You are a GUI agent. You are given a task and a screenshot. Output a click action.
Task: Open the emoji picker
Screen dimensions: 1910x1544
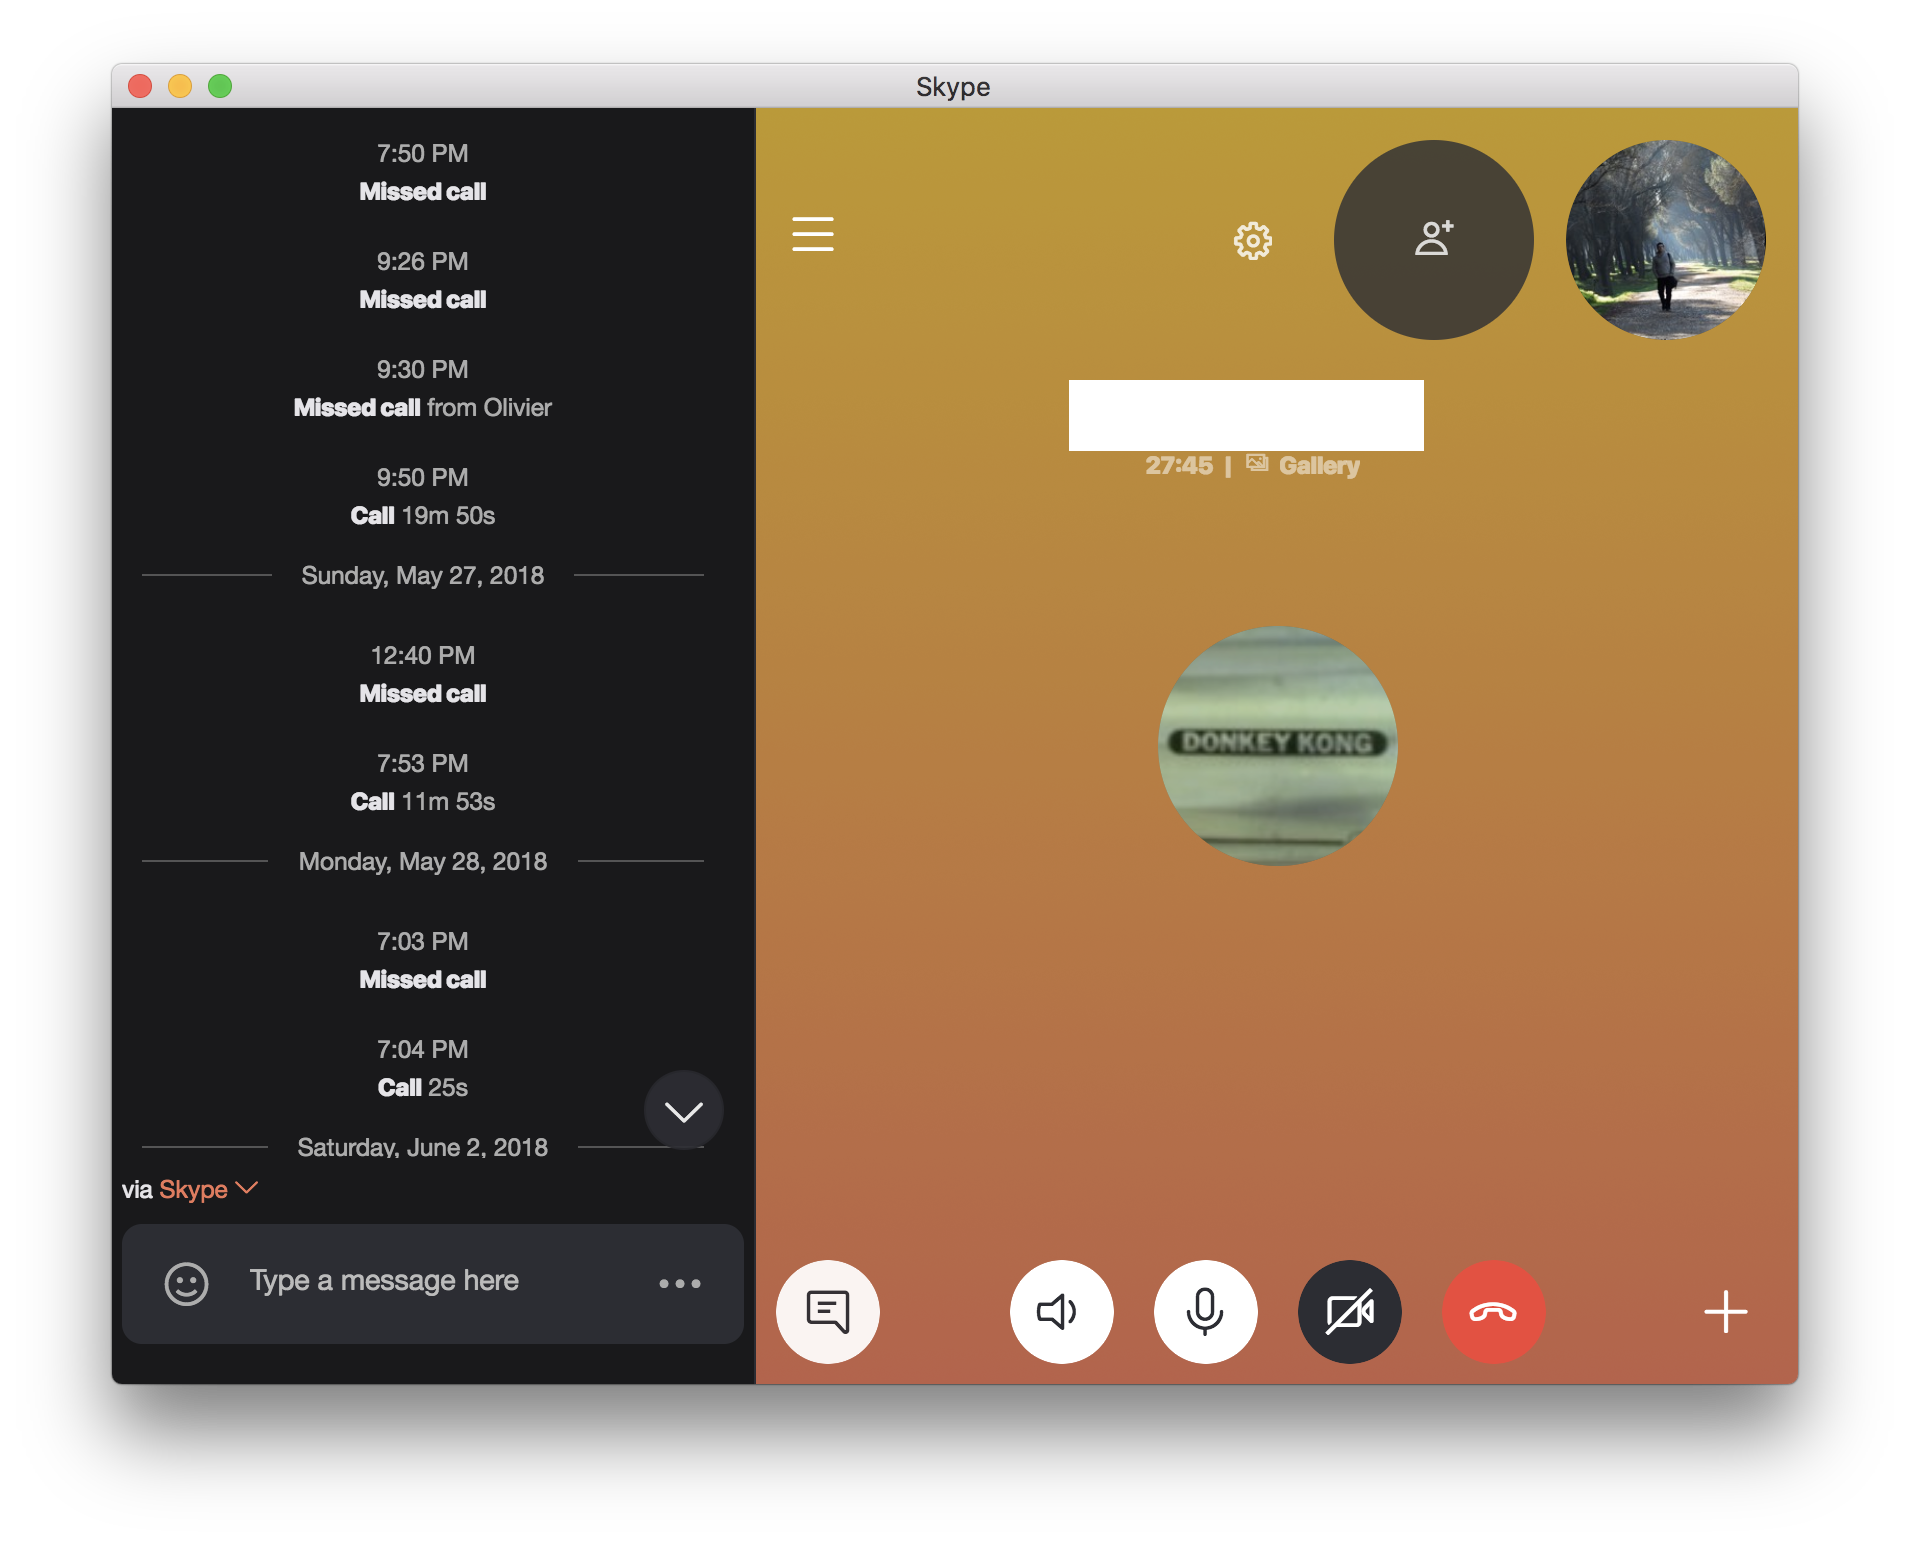[x=186, y=1283]
